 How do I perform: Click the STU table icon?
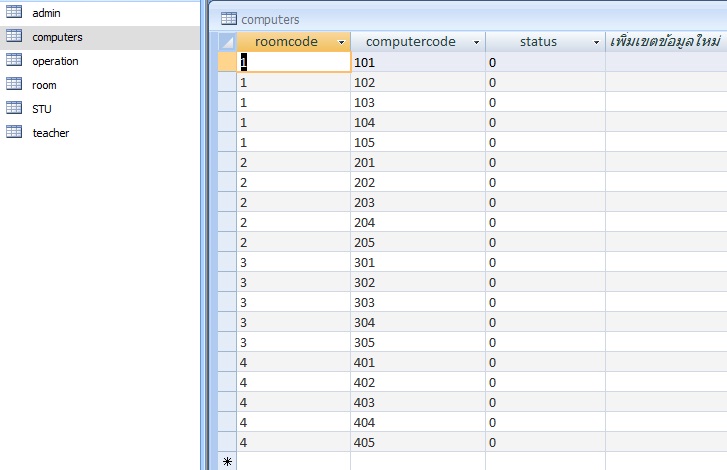(14, 108)
